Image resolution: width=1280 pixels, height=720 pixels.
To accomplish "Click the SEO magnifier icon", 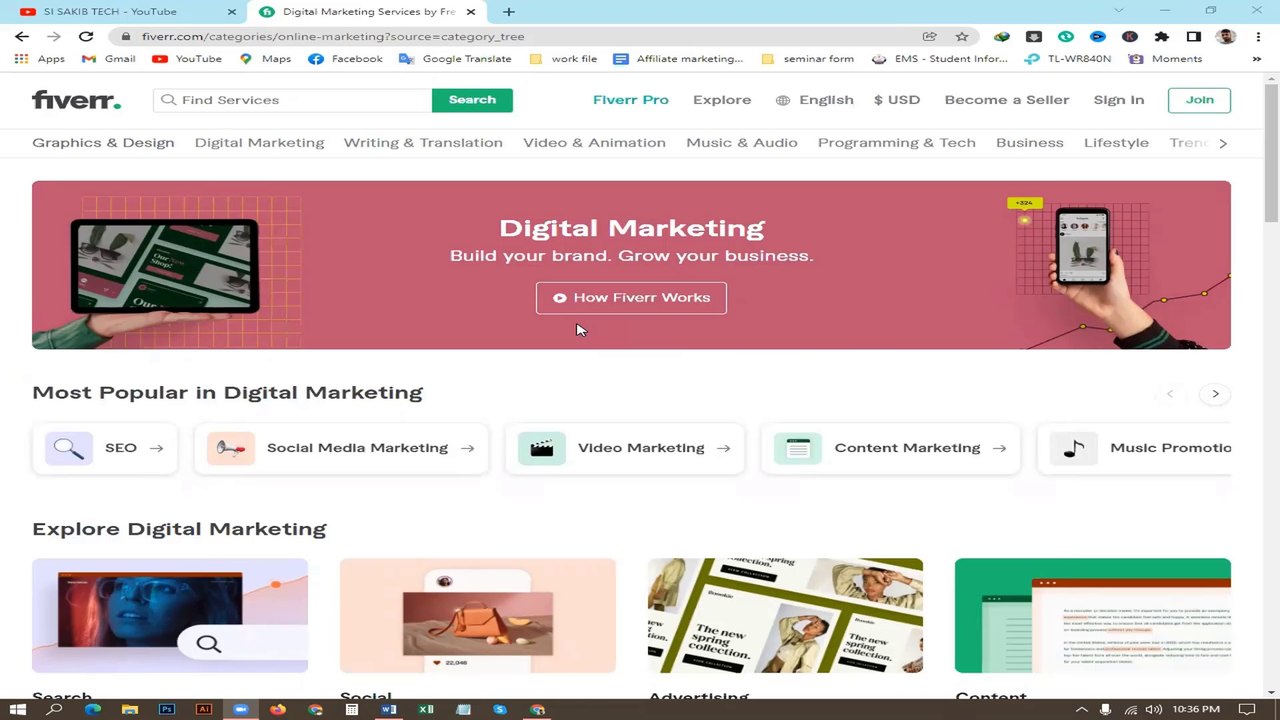I will 69,448.
